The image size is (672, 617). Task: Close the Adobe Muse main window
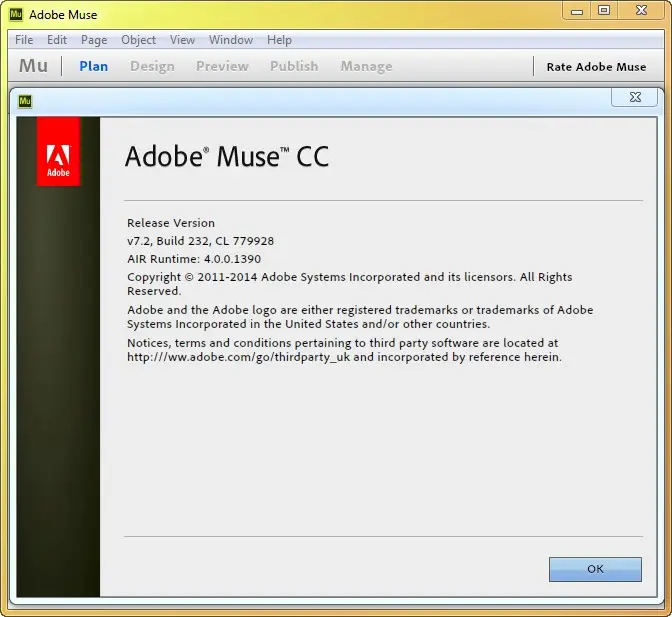pos(641,10)
